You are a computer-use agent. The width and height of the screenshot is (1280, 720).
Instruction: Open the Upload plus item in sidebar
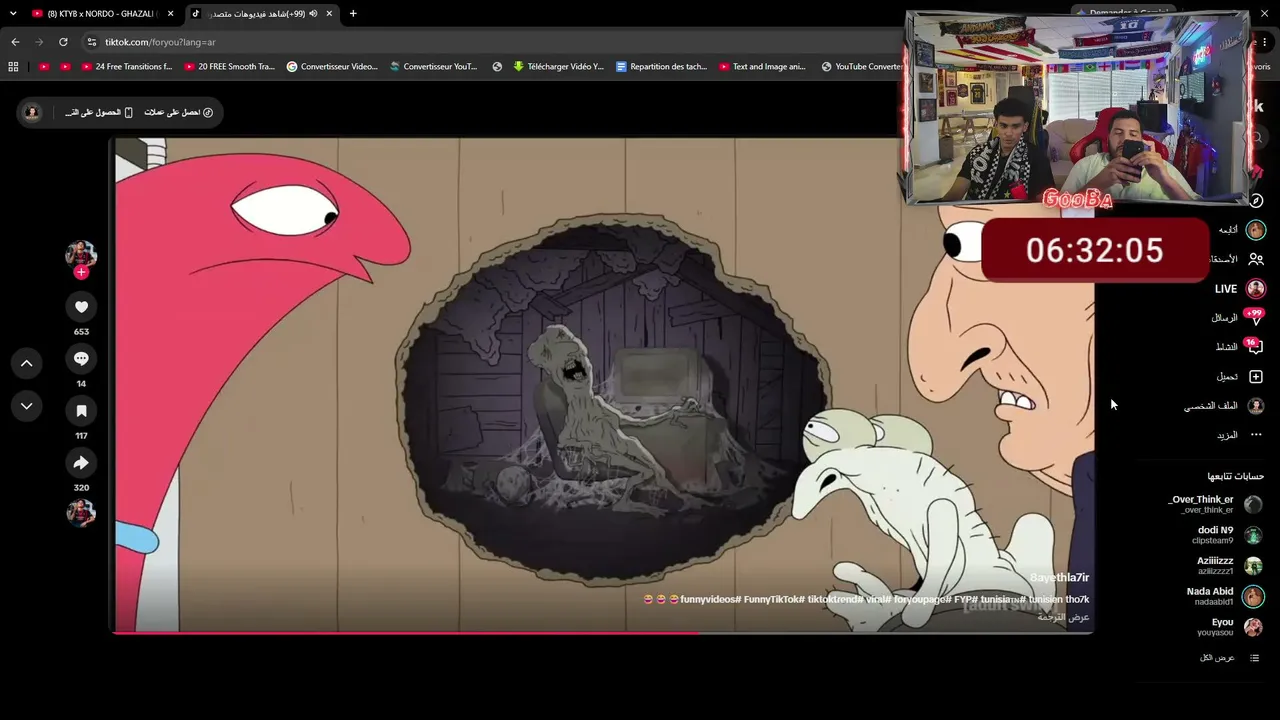click(1240, 376)
